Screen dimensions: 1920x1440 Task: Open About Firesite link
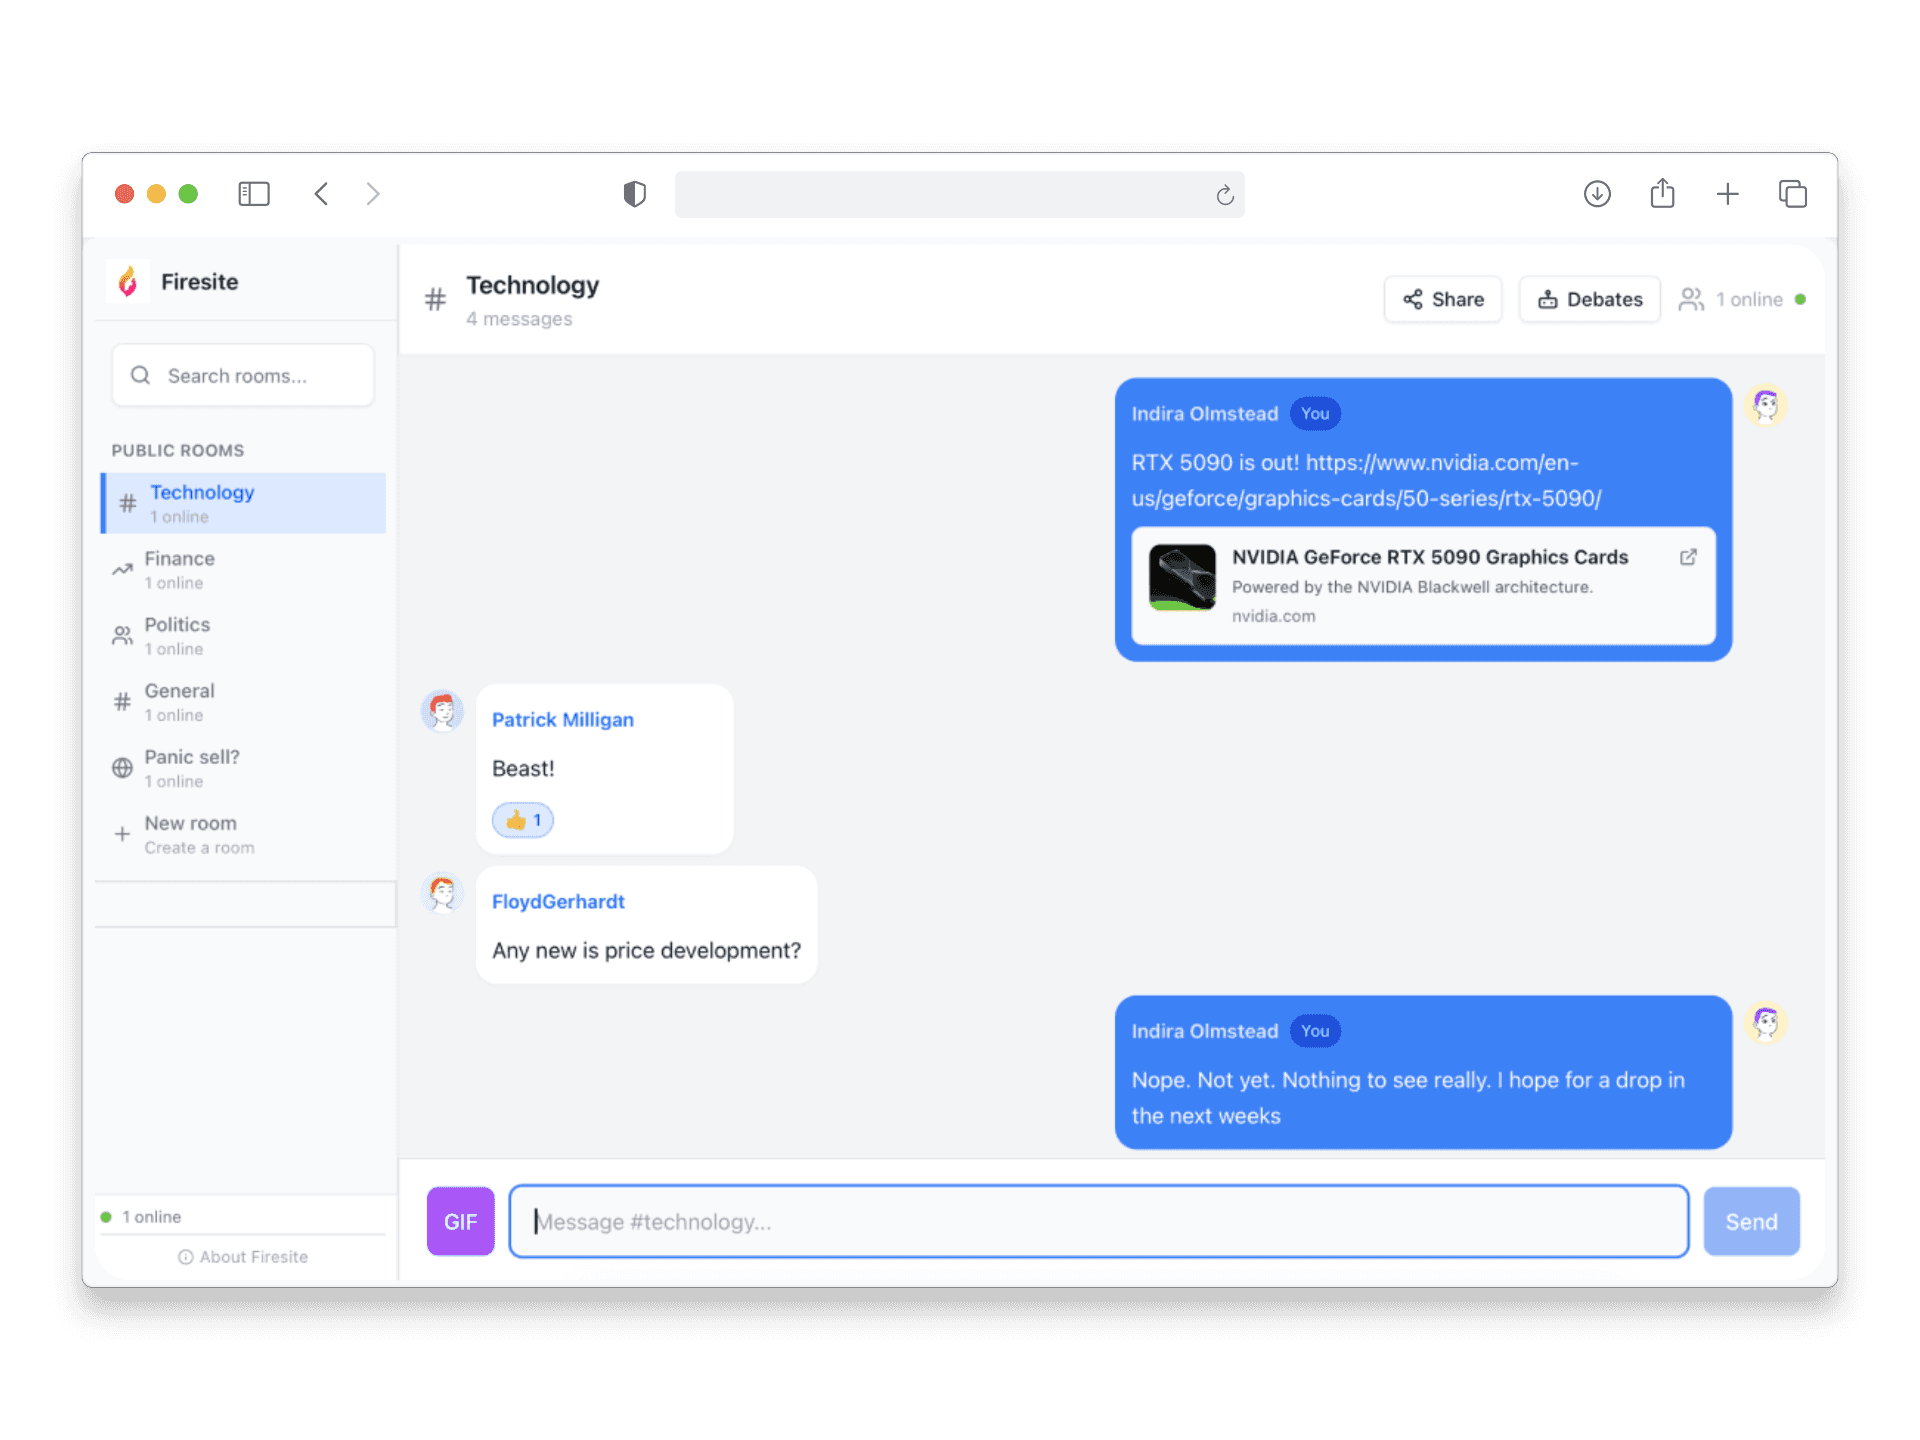pos(243,1257)
